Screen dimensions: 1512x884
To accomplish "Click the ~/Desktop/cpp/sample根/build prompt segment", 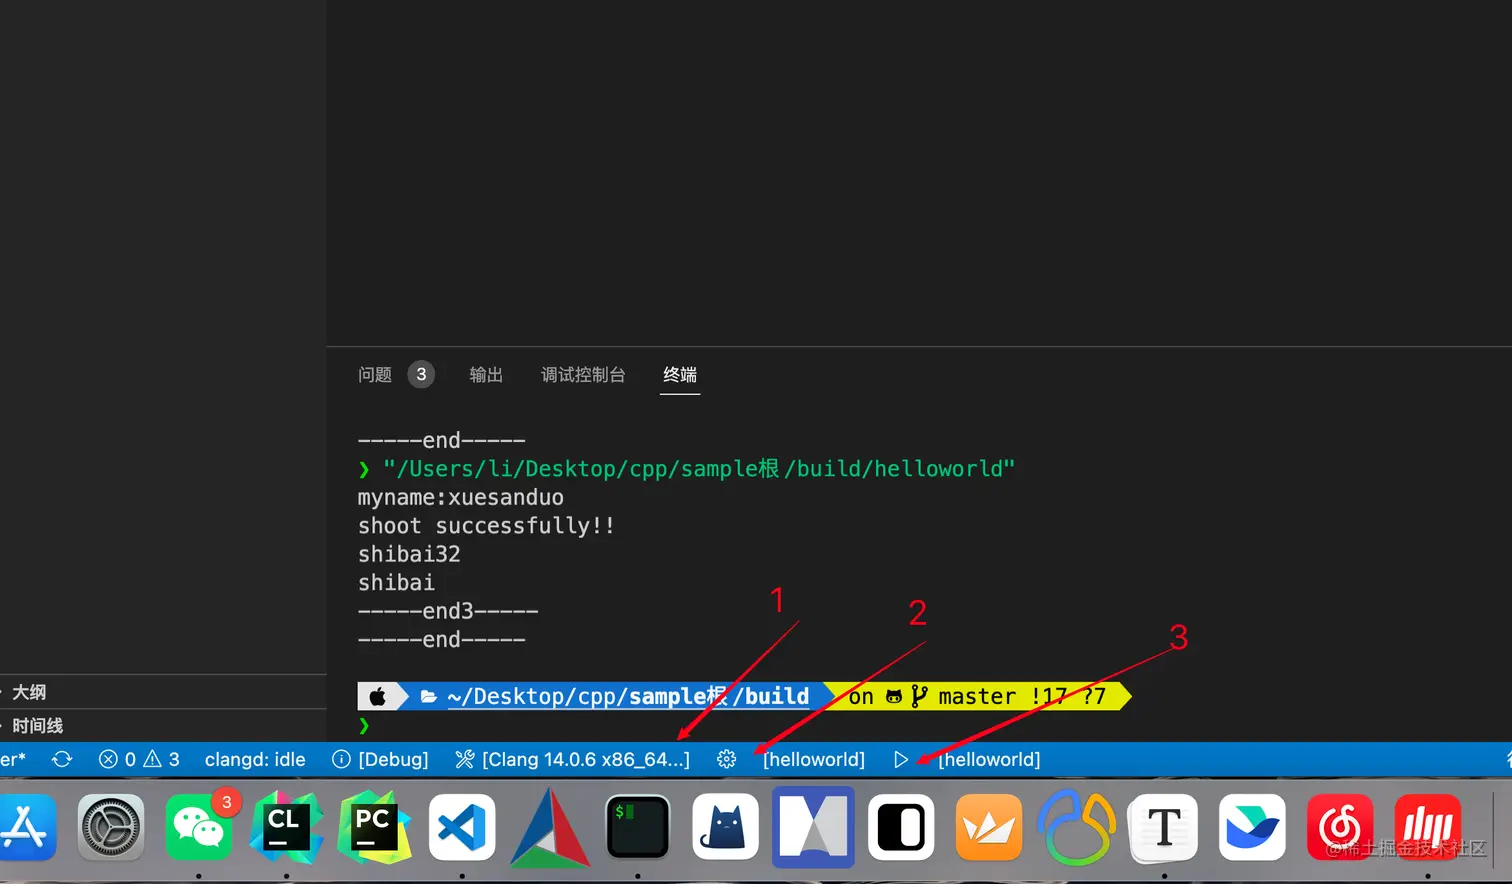I will coord(628,696).
